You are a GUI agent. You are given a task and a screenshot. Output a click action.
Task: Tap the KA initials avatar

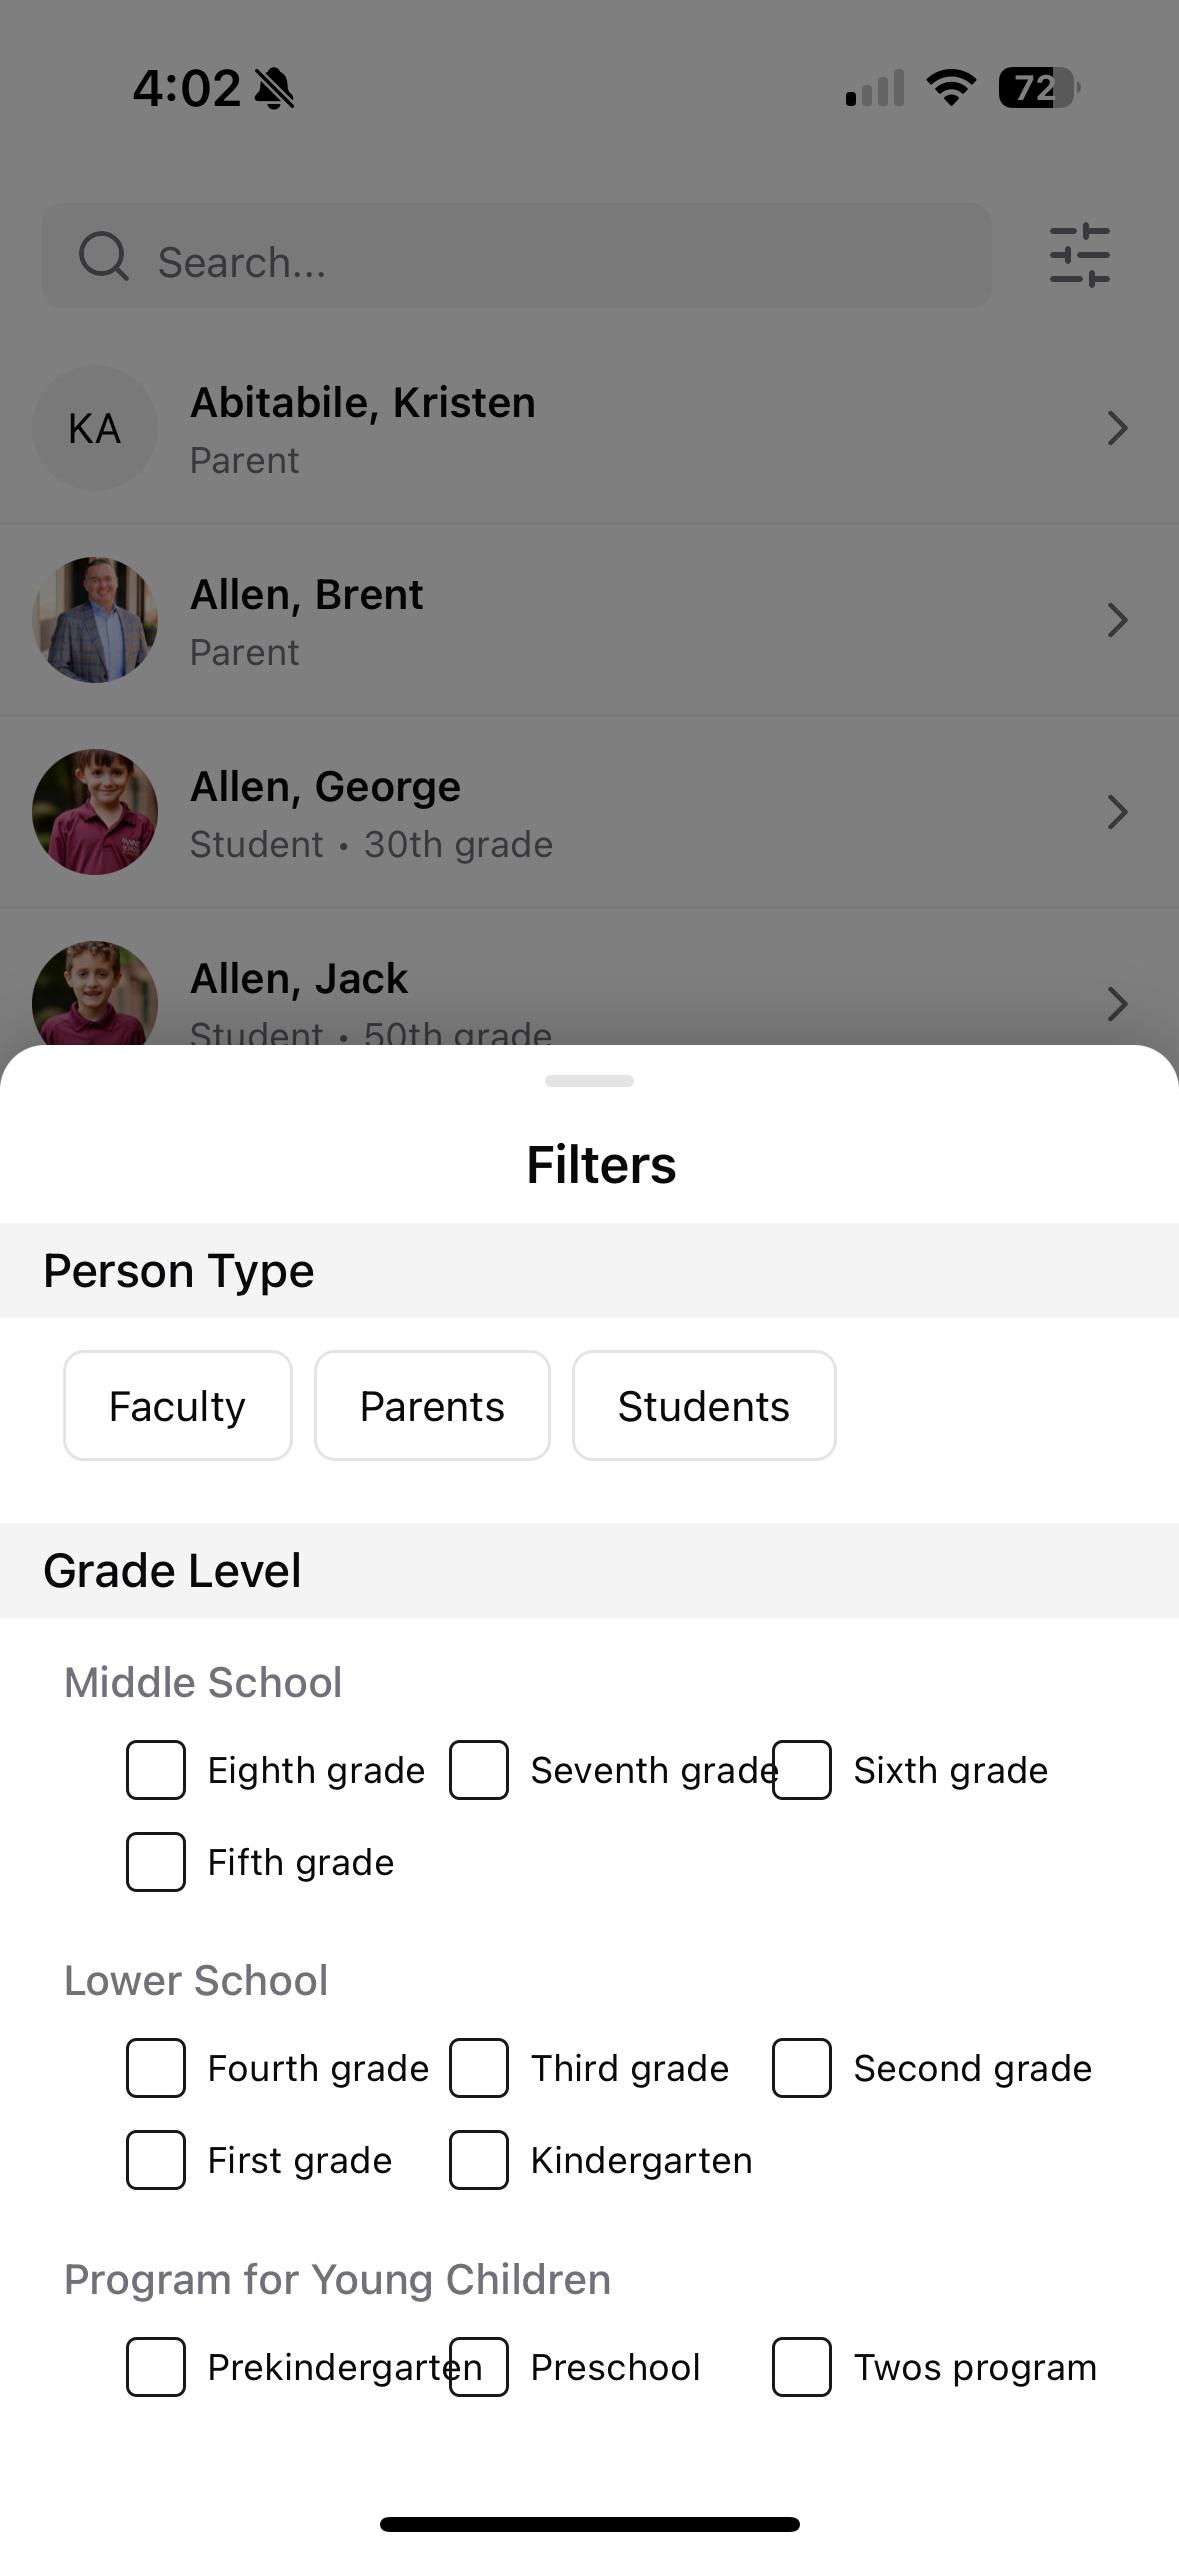95,428
